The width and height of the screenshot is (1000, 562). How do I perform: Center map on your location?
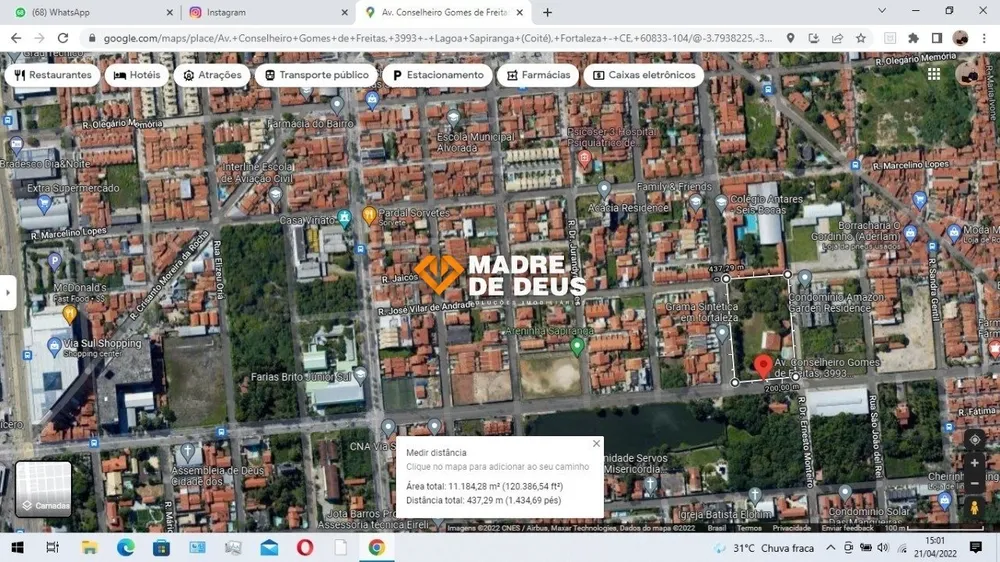pos(974,440)
